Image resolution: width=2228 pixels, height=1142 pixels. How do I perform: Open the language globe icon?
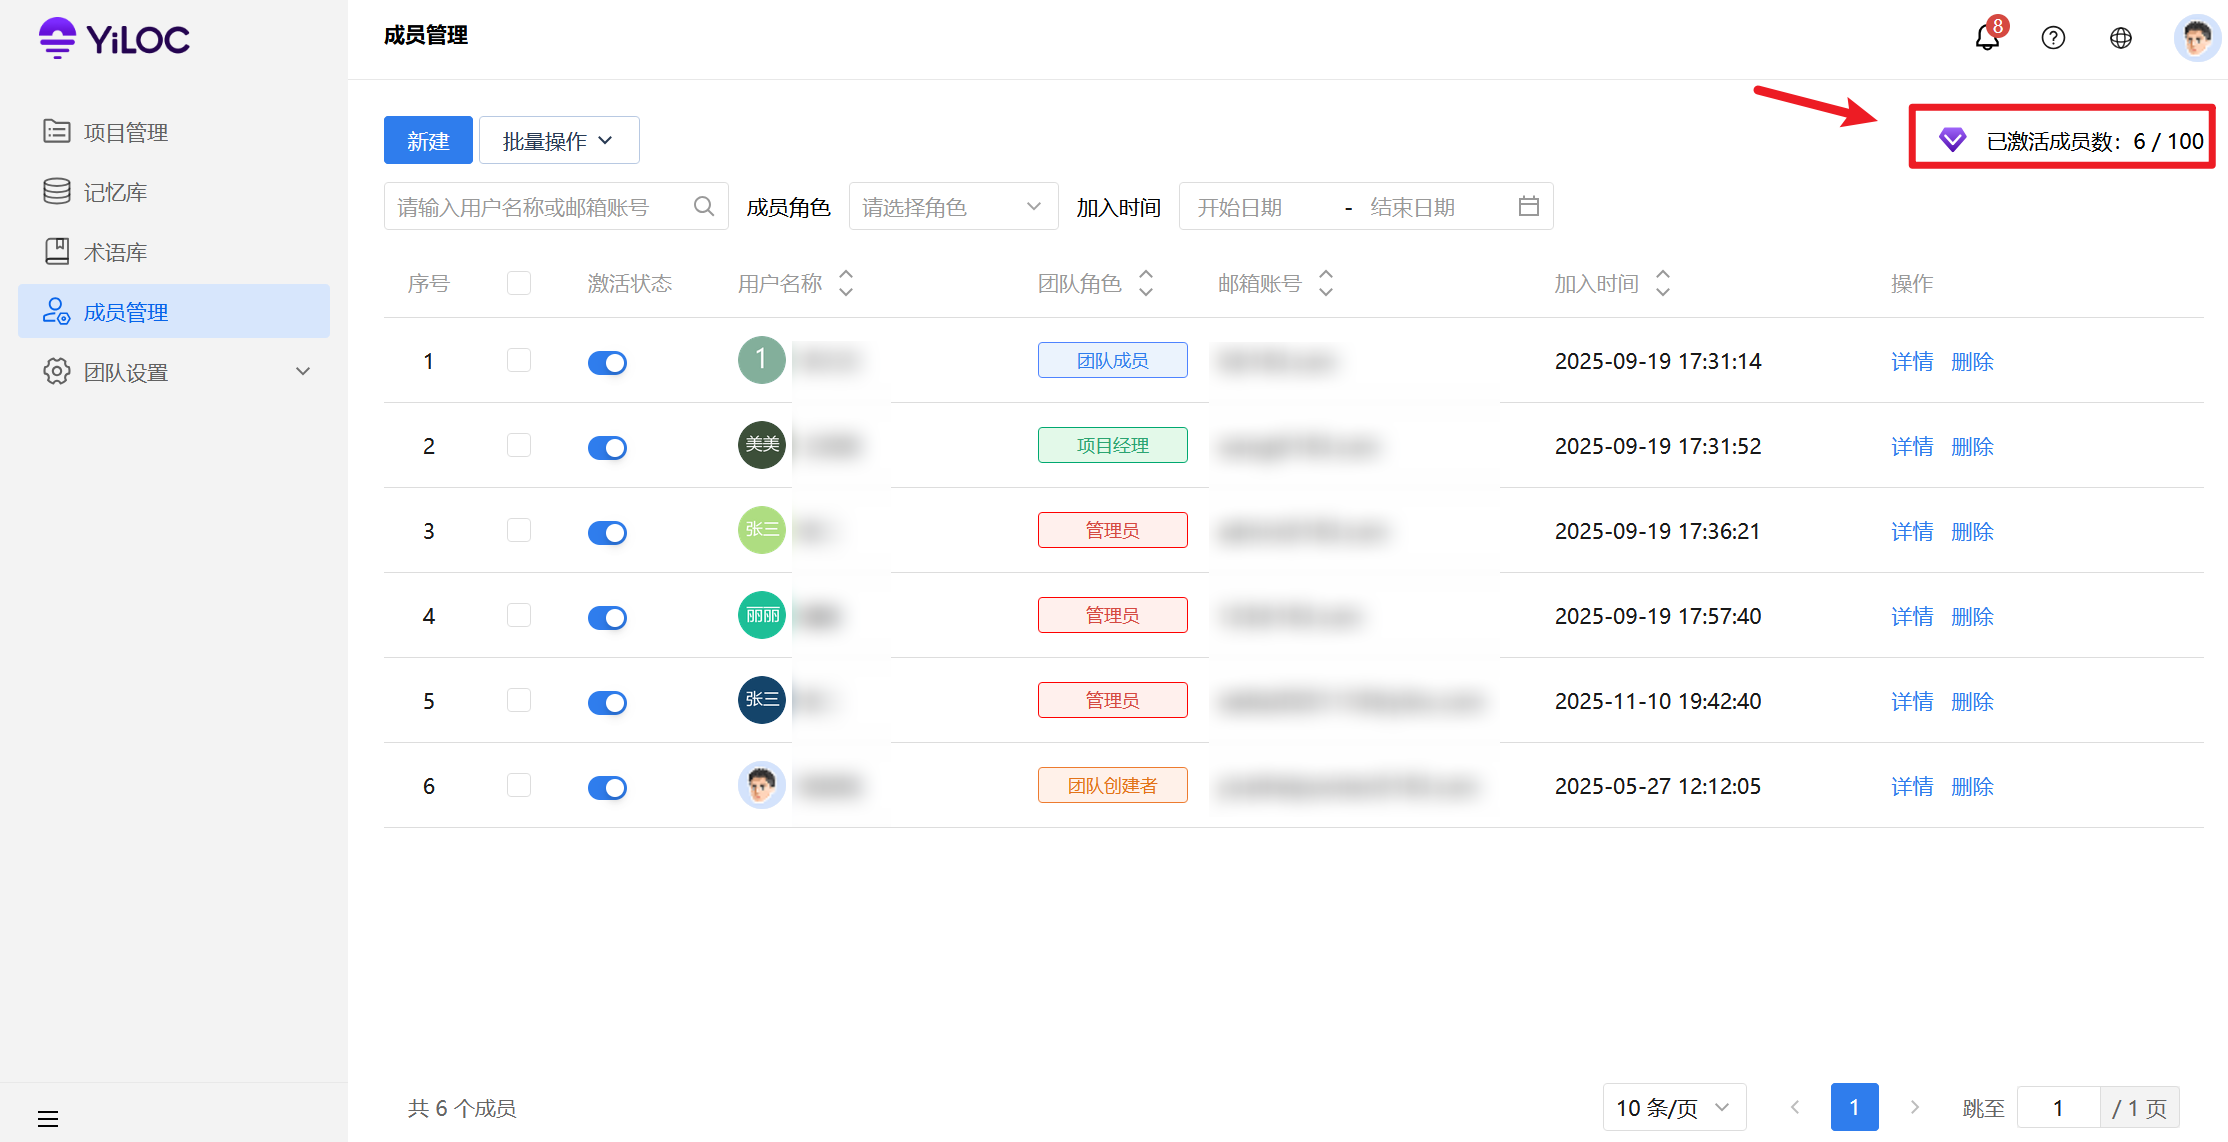[2120, 38]
